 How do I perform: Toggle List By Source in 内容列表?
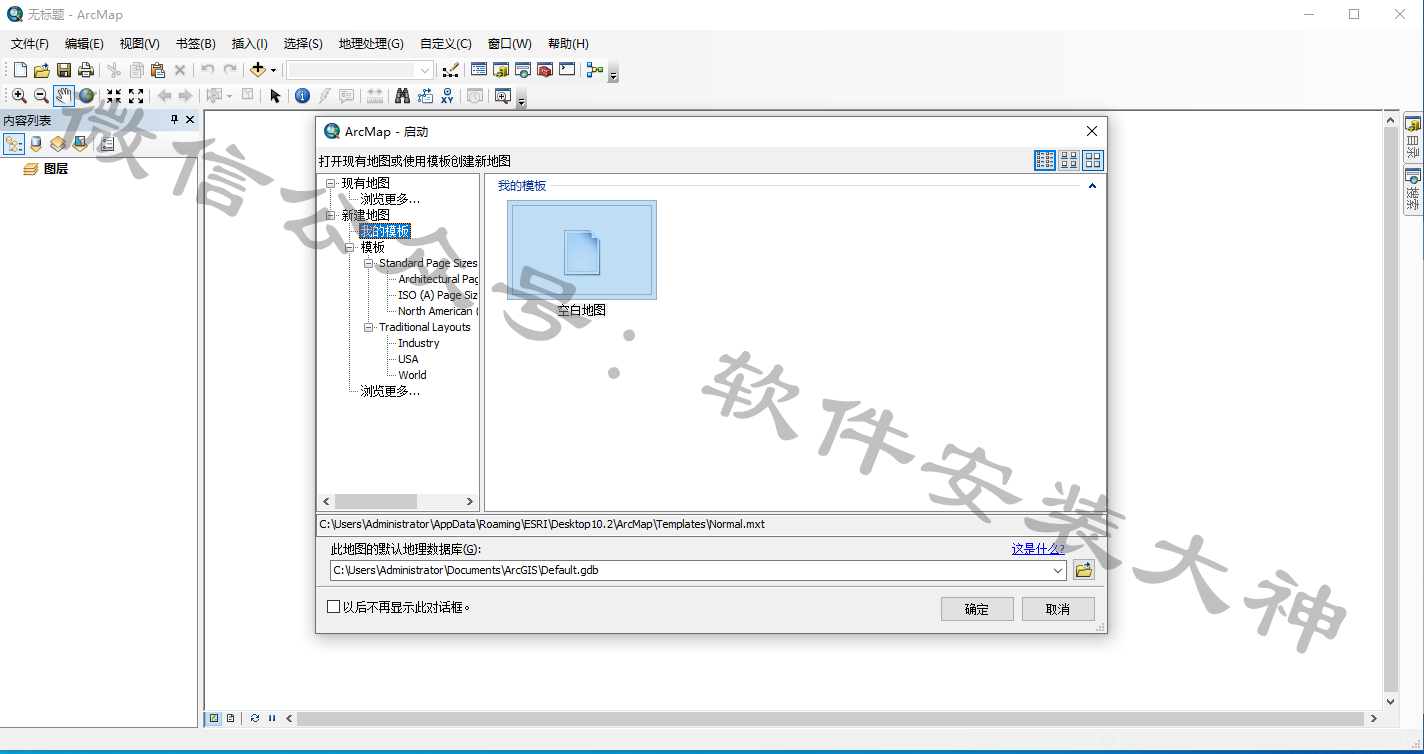[x=36, y=144]
